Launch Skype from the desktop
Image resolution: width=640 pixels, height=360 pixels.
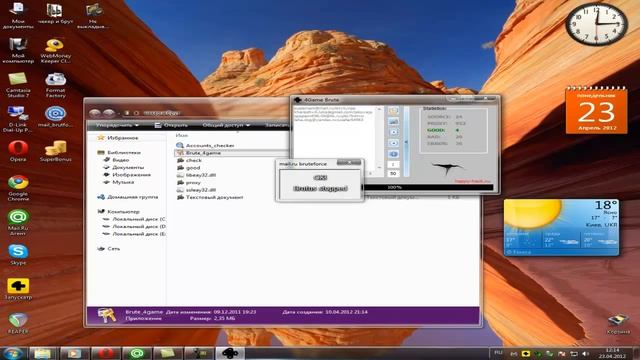tap(18, 255)
